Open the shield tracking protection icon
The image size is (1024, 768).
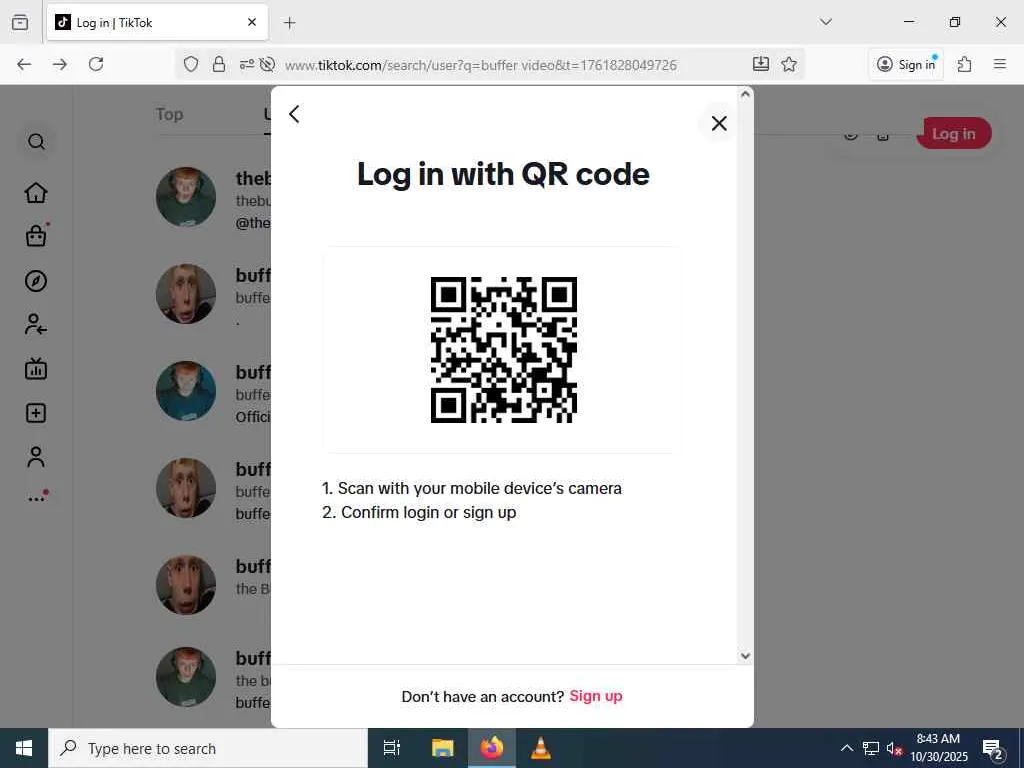click(191, 64)
